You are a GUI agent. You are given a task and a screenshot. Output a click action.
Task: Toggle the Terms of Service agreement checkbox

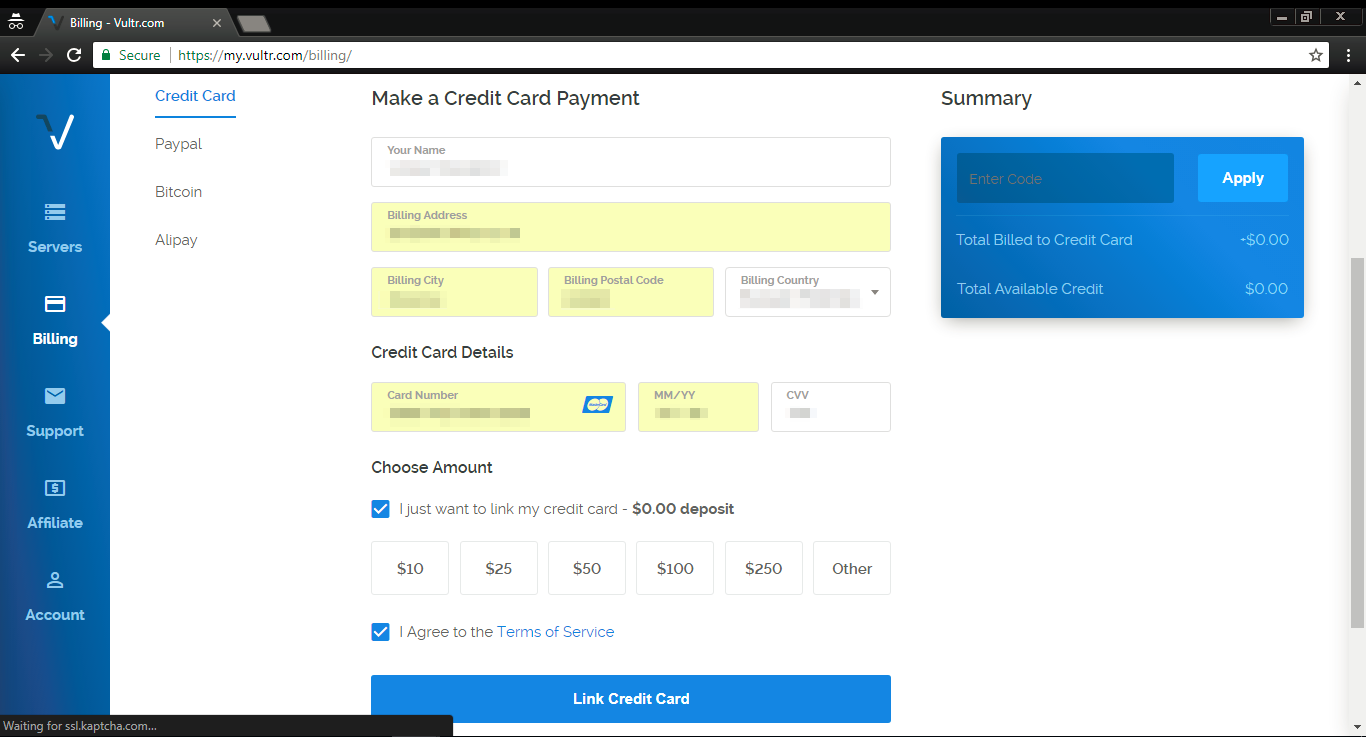[x=380, y=632]
